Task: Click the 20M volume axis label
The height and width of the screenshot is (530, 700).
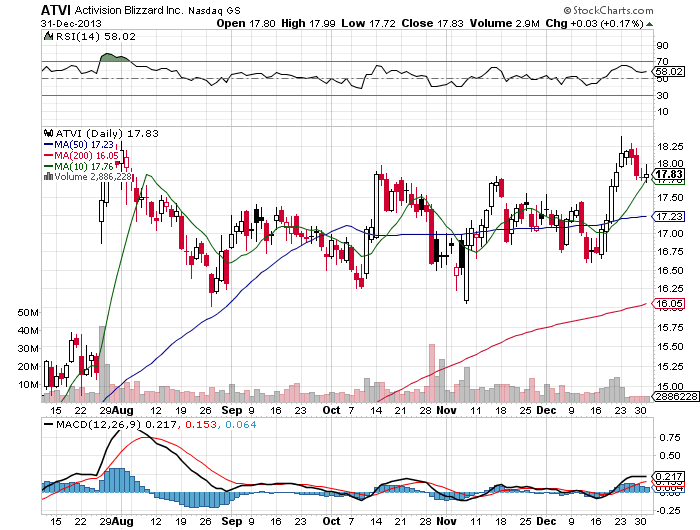Action: coord(28,367)
